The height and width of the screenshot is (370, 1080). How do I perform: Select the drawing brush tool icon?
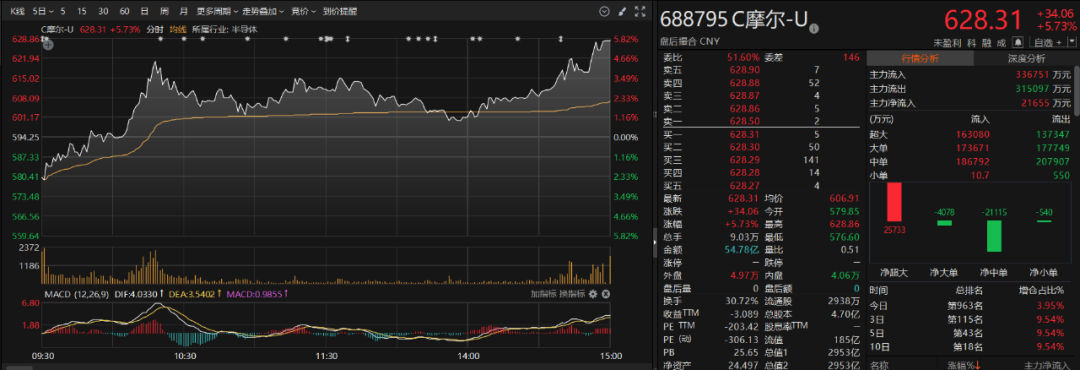pos(622,11)
